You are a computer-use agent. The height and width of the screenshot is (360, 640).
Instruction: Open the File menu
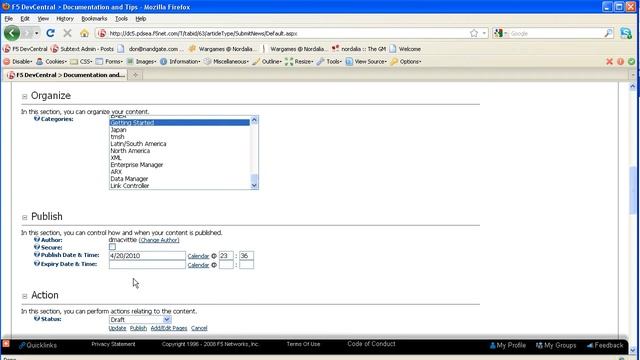[9, 19]
